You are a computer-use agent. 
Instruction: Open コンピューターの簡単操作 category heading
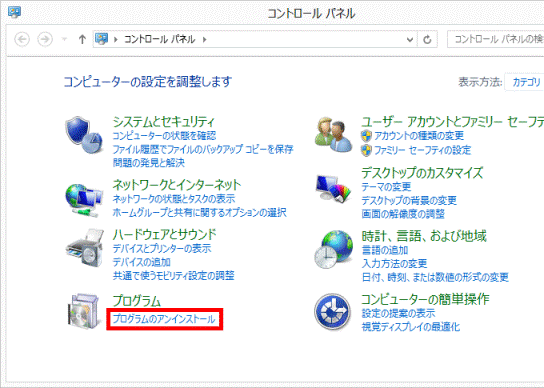tap(425, 299)
